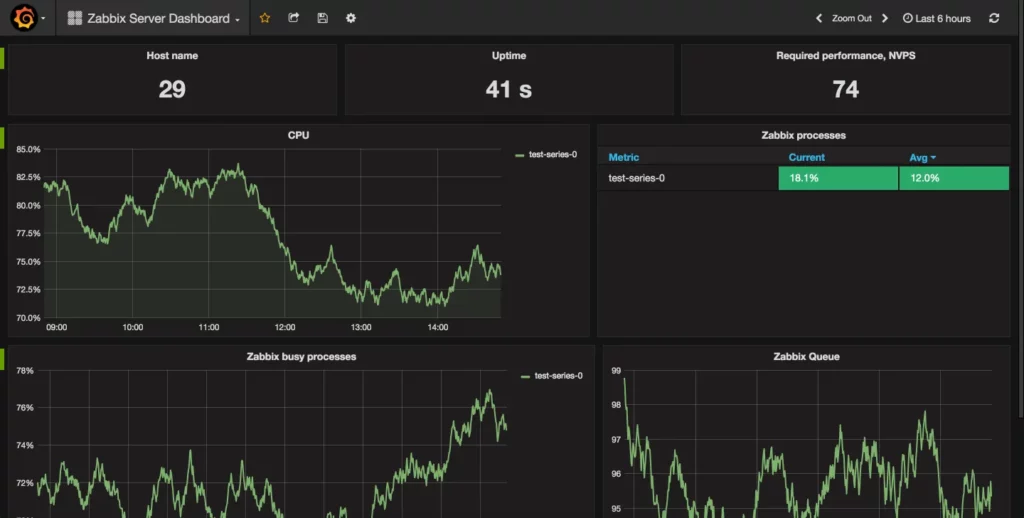
Task: Shift time range backward with left chevron
Action: click(x=819, y=18)
